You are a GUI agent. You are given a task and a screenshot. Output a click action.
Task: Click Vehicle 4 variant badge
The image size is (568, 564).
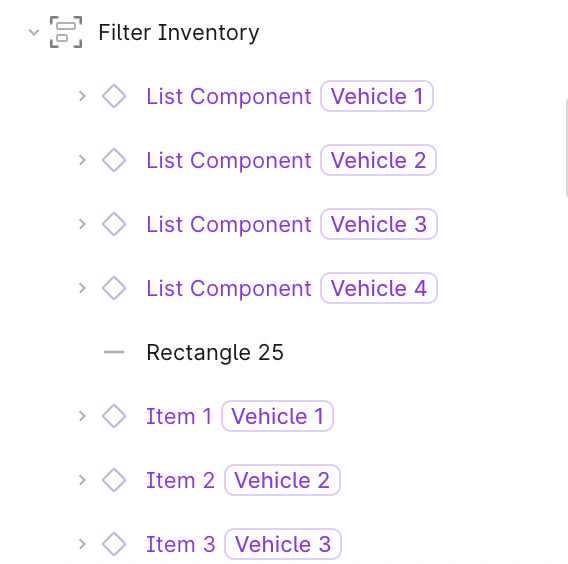point(379,288)
